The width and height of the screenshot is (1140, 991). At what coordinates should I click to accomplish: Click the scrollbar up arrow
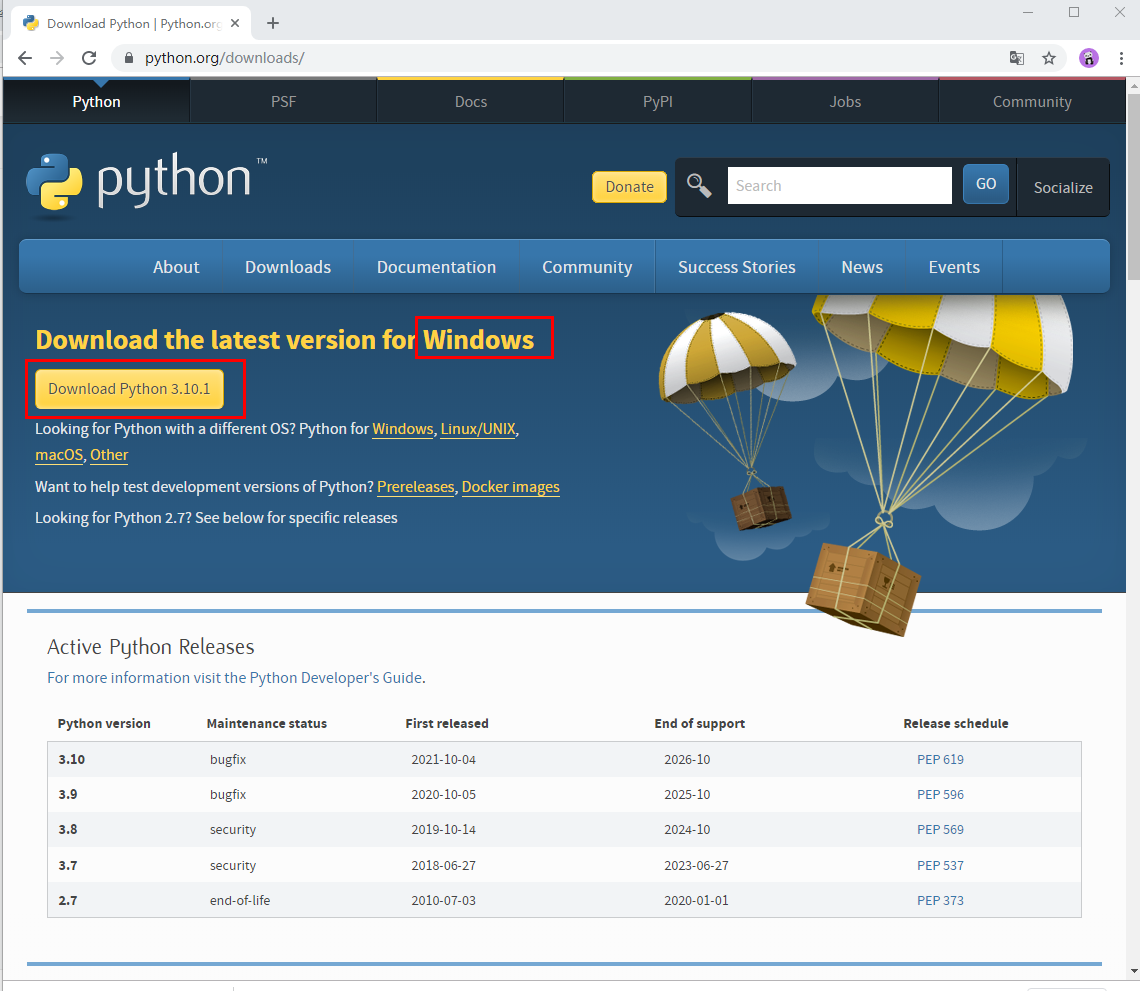click(x=1133, y=86)
